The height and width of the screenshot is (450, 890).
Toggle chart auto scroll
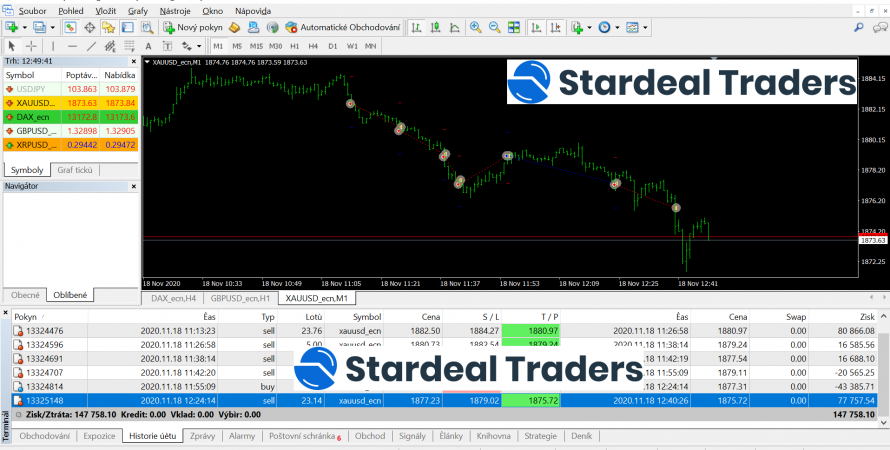(x=535, y=27)
